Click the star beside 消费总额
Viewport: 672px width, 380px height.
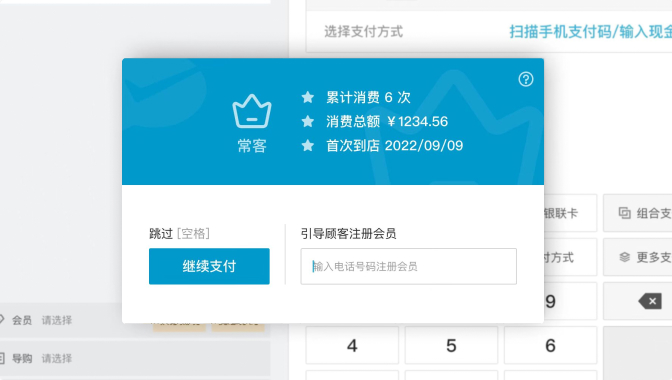308,122
